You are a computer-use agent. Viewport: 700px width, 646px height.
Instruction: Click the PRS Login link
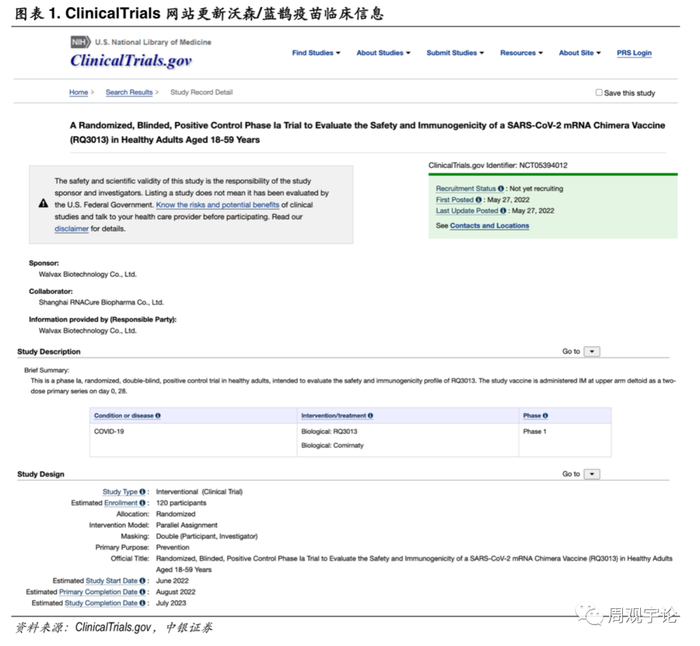[634, 53]
